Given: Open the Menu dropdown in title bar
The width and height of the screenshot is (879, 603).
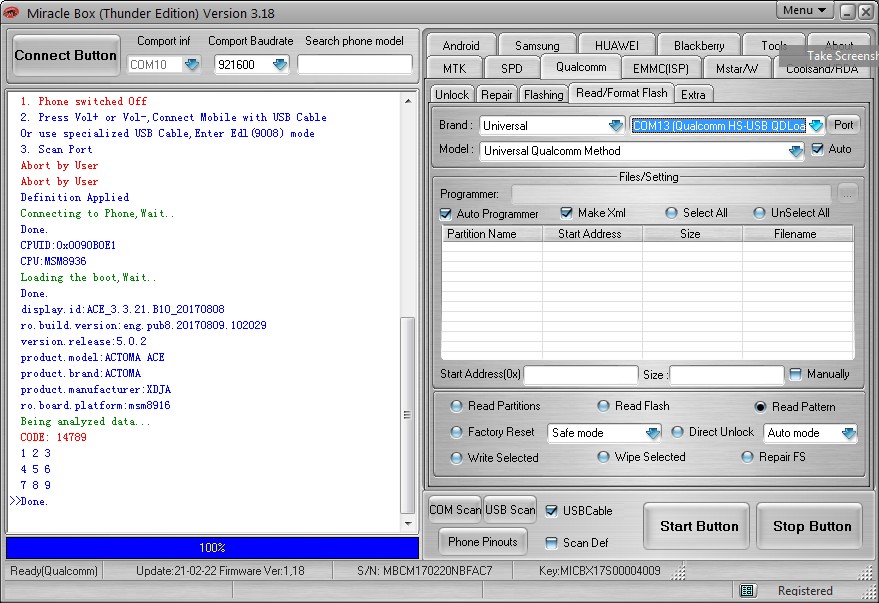Looking at the screenshot, I should point(804,10).
